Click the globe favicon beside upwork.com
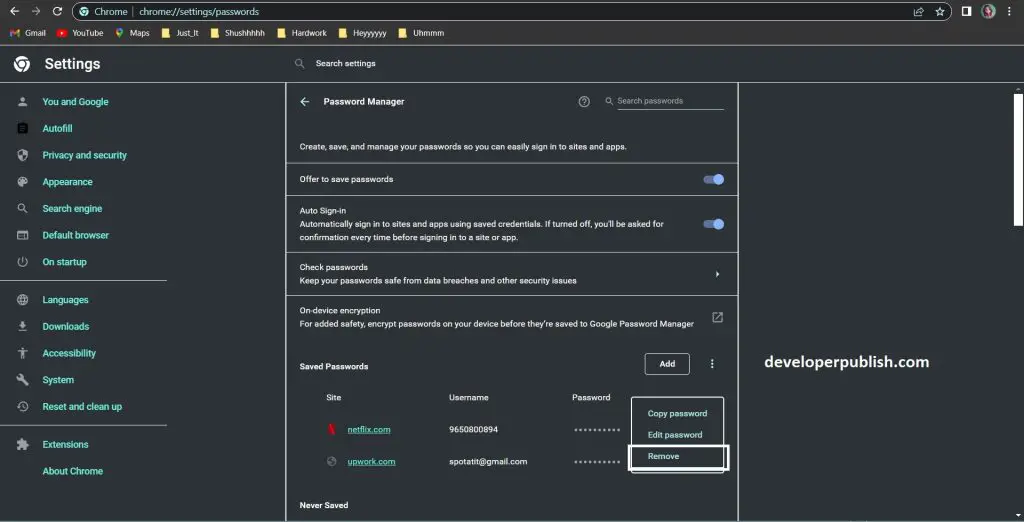The width and height of the screenshot is (1024, 522). pyautogui.click(x=332, y=461)
